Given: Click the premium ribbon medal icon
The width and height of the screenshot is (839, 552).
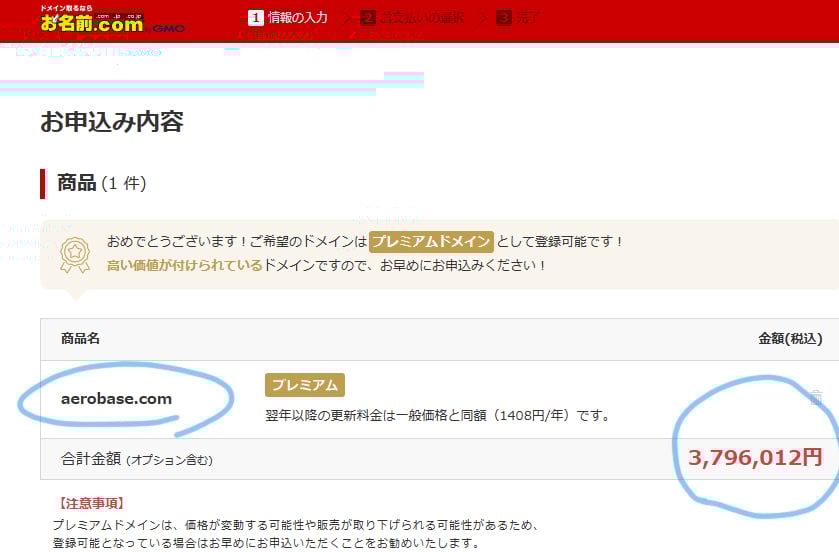Looking at the screenshot, I should [75, 255].
